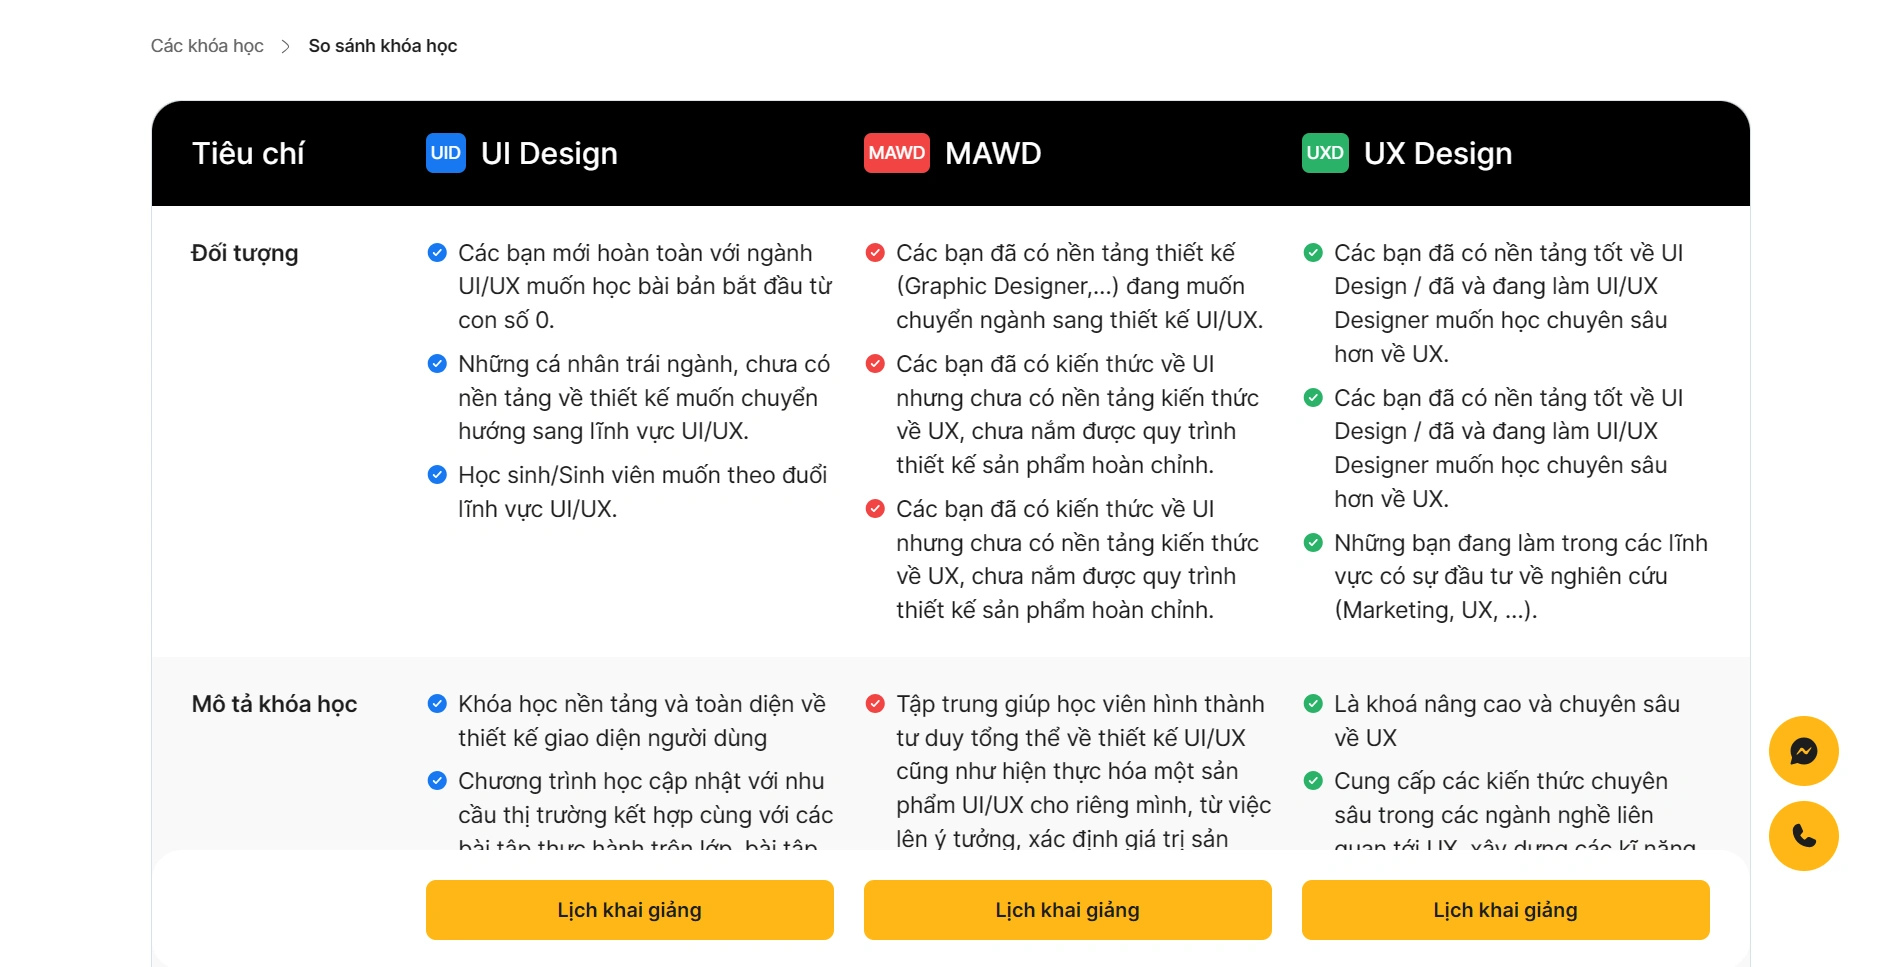Open Lịch khai giảng for UI Design
Viewport: 1897px width, 967px height.
point(630,910)
